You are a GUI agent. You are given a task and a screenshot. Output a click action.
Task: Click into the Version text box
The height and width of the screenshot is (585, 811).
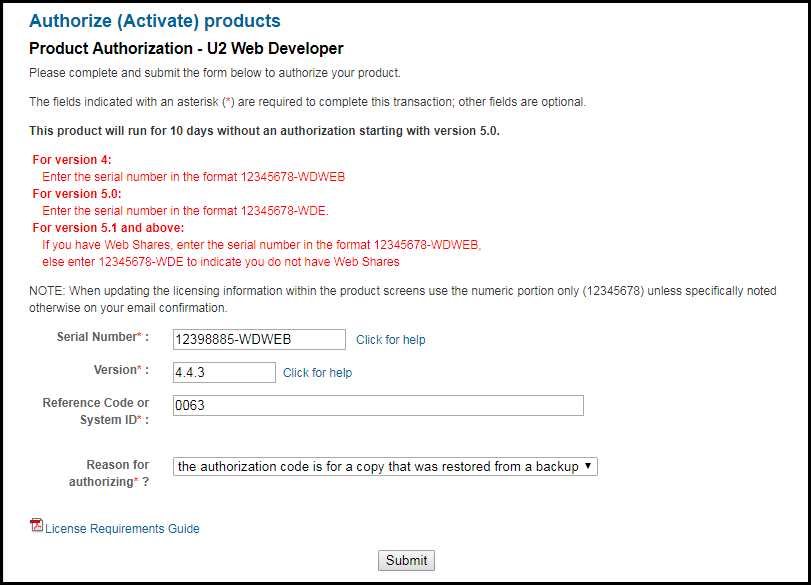(224, 373)
